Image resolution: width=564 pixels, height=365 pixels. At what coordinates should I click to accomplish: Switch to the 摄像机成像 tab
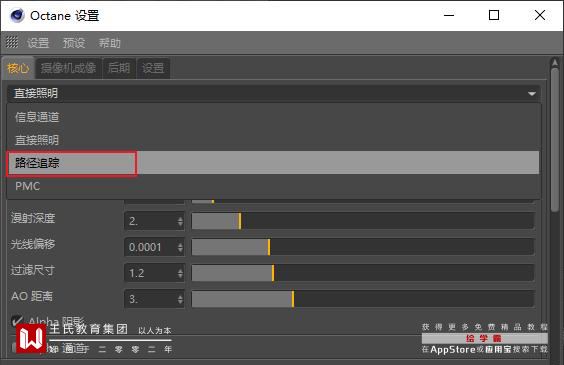point(68,68)
